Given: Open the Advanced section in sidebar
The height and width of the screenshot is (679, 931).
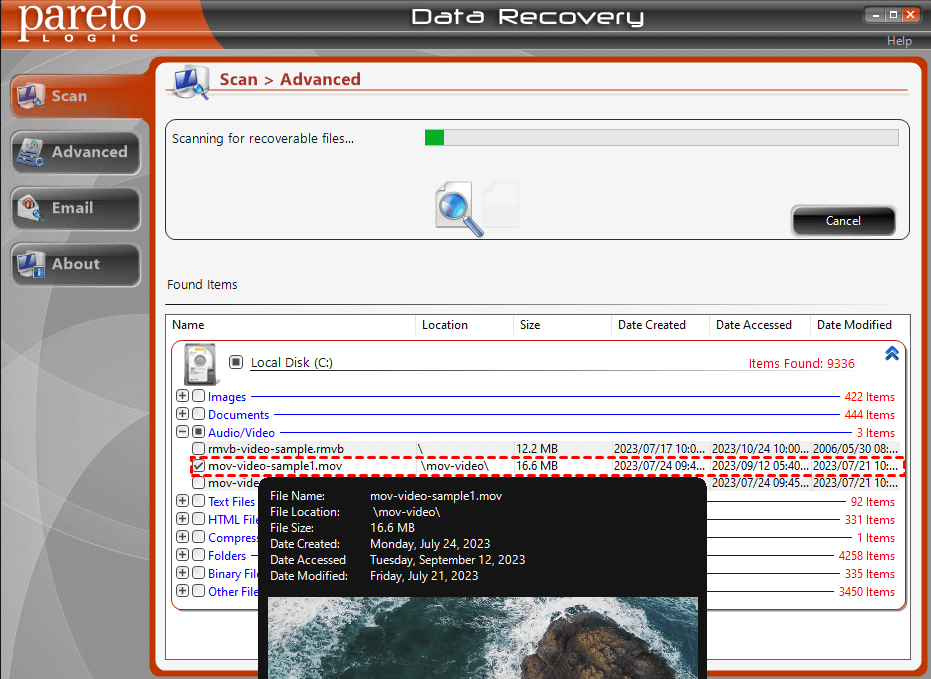Looking at the screenshot, I should 77,152.
